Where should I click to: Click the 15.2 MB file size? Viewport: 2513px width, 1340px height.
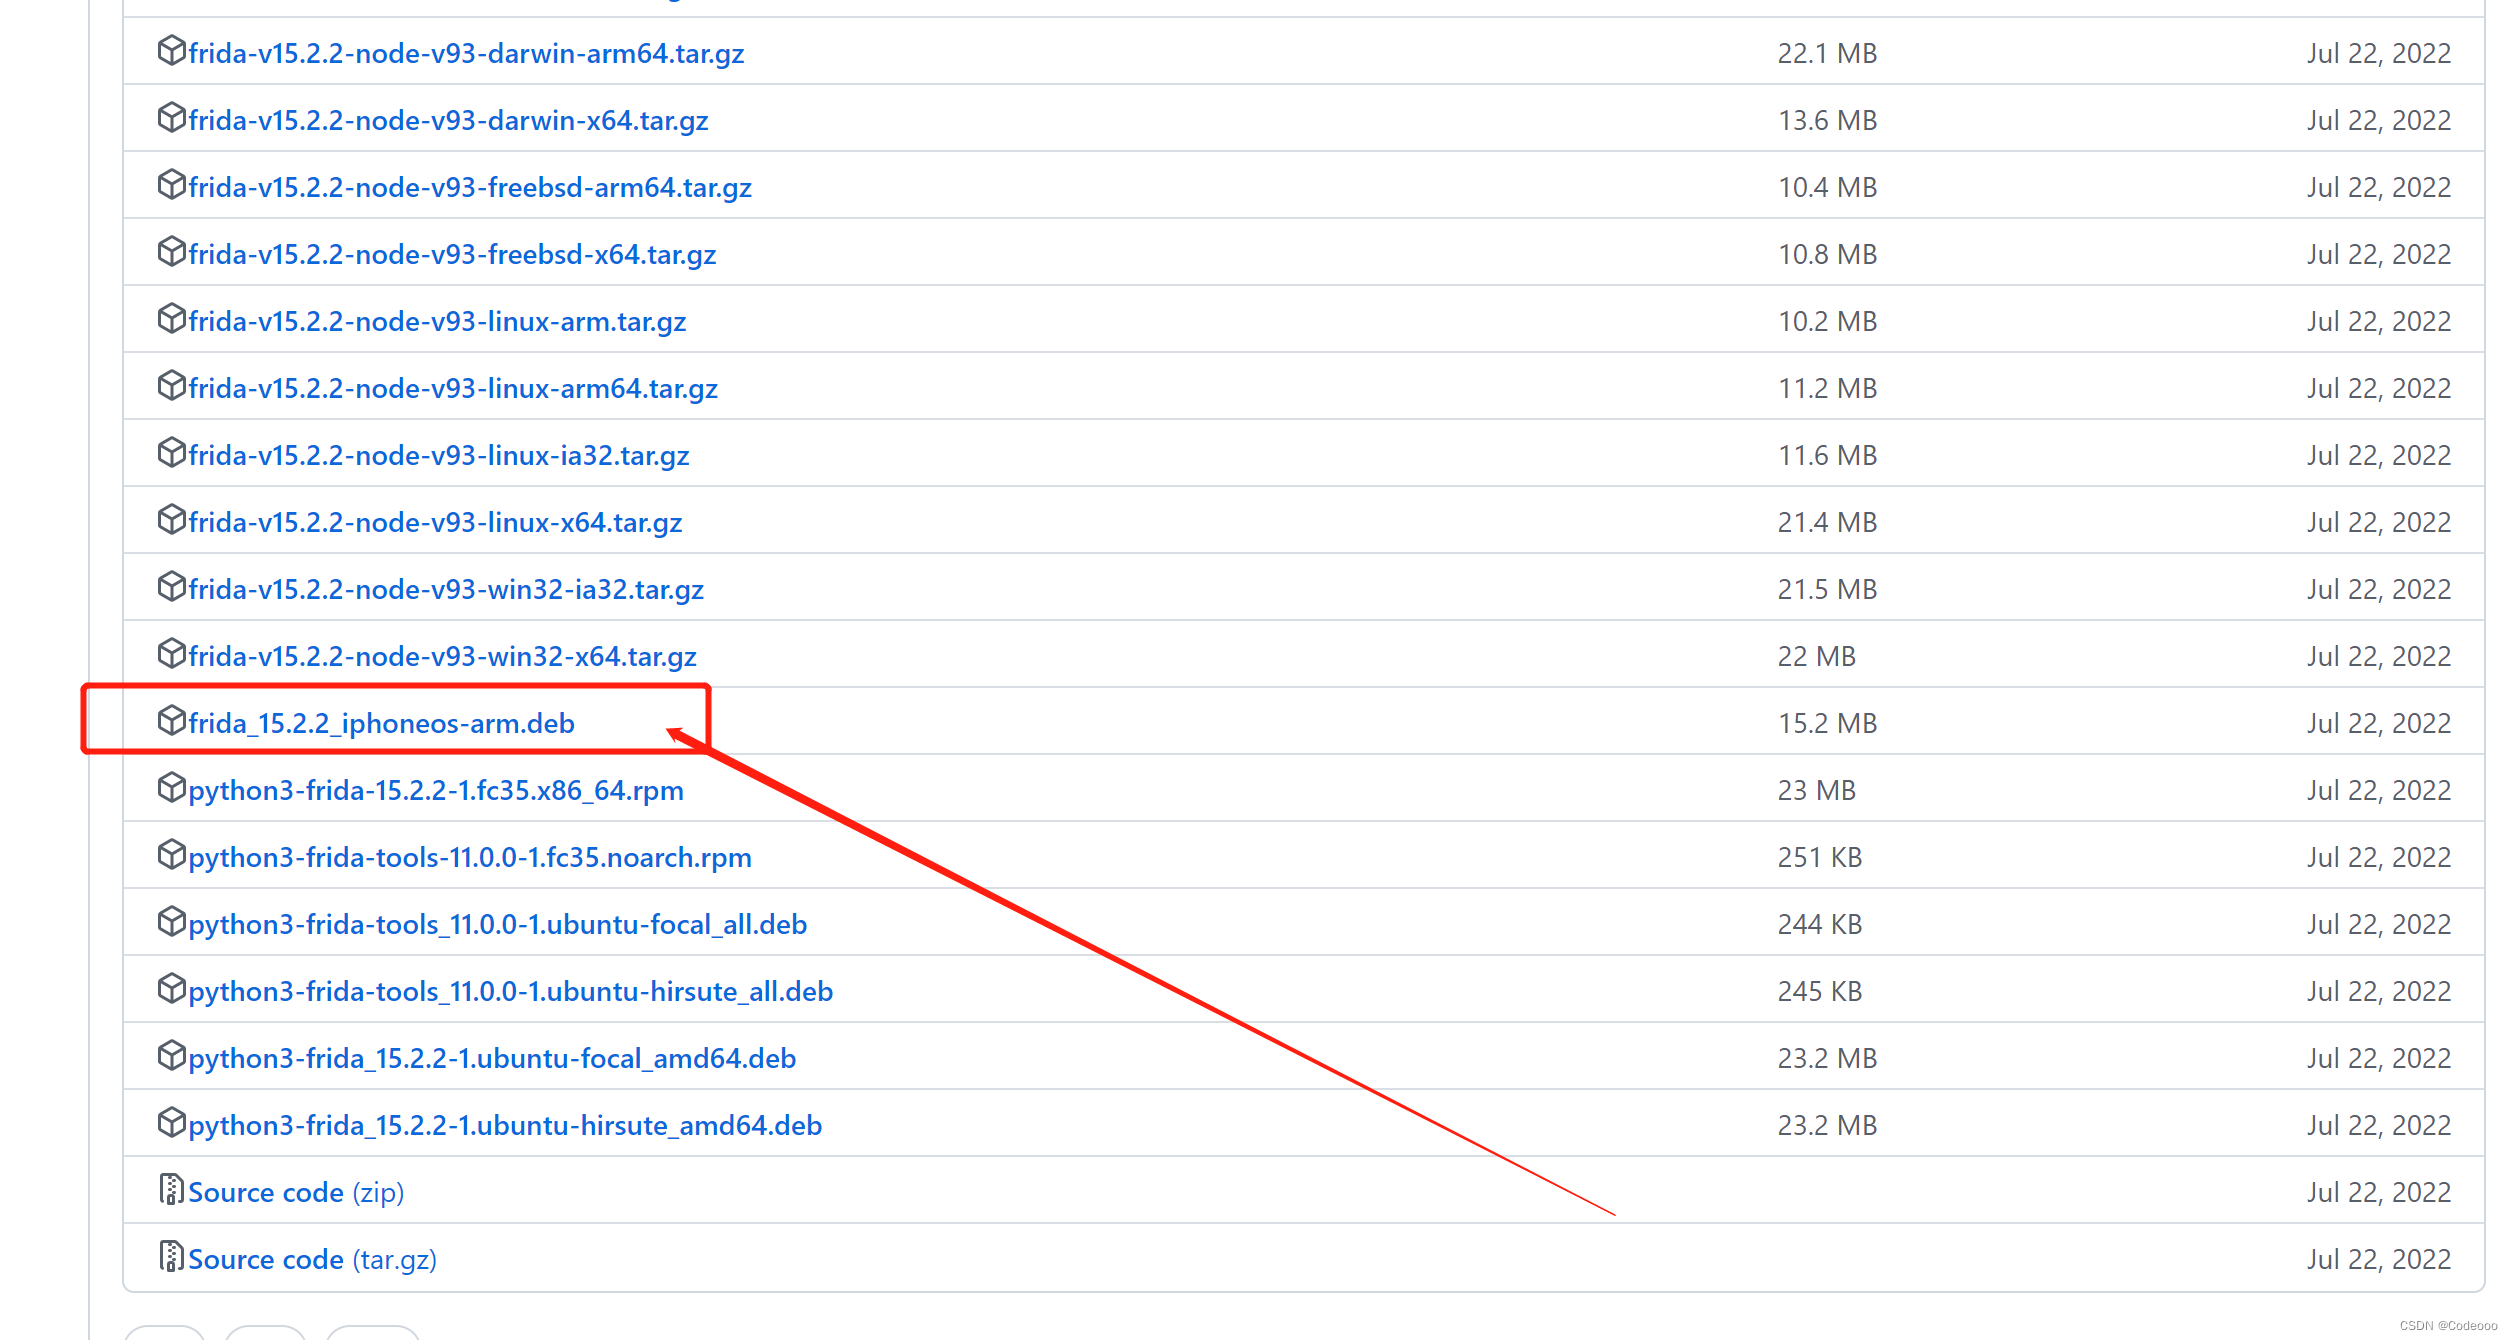[x=1827, y=723]
